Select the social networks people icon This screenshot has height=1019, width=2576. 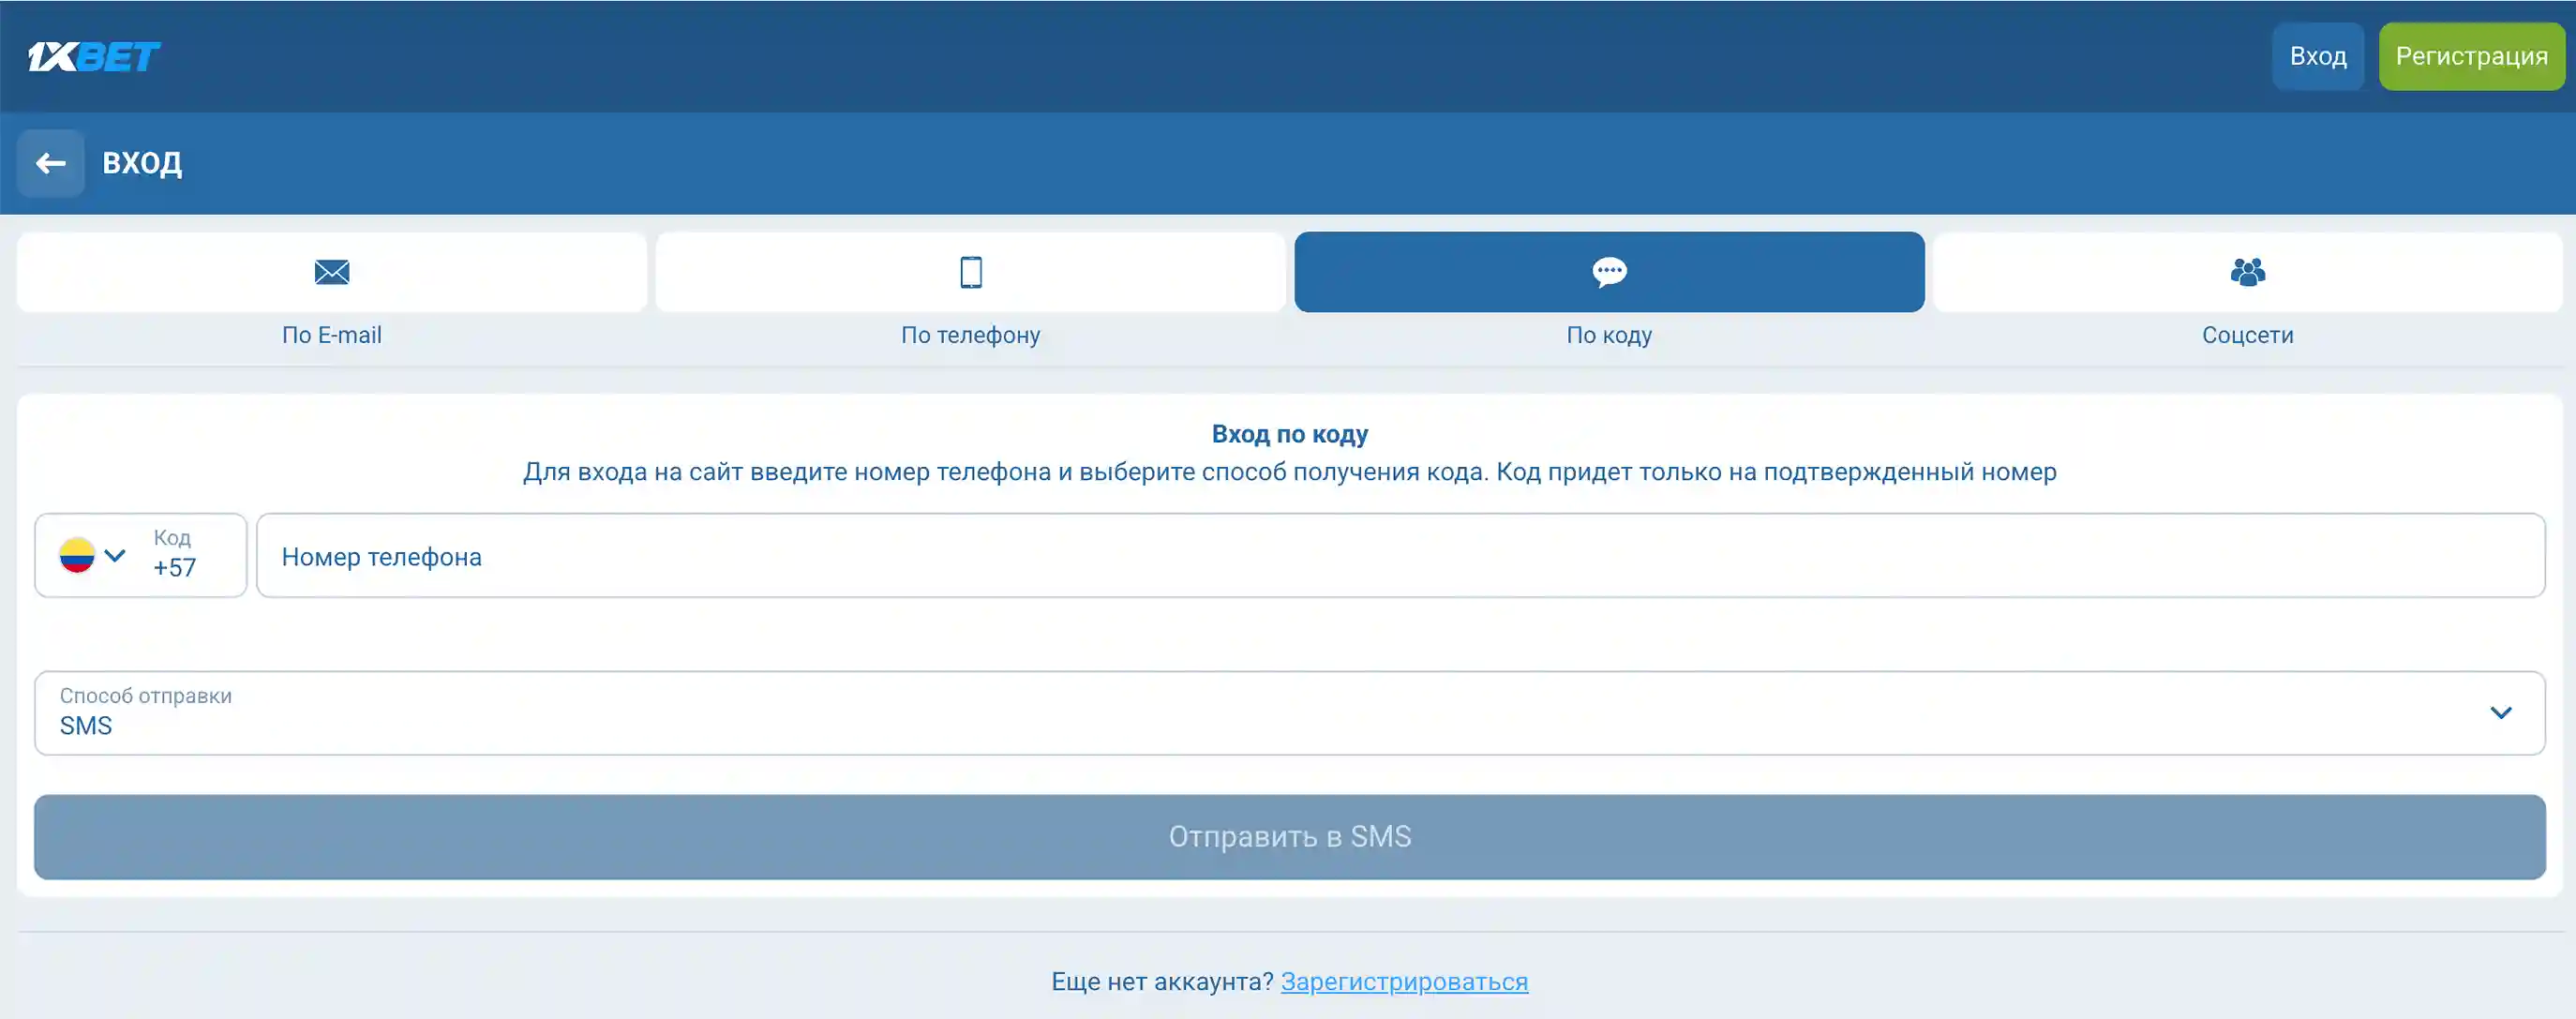coord(2248,272)
